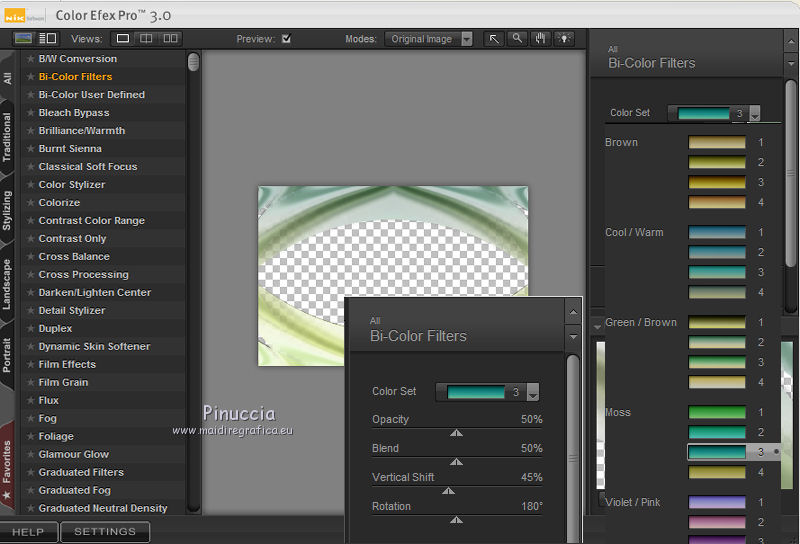Pick Cool / Warm color set 1 swatch
The height and width of the screenshot is (544, 800).
717,232
